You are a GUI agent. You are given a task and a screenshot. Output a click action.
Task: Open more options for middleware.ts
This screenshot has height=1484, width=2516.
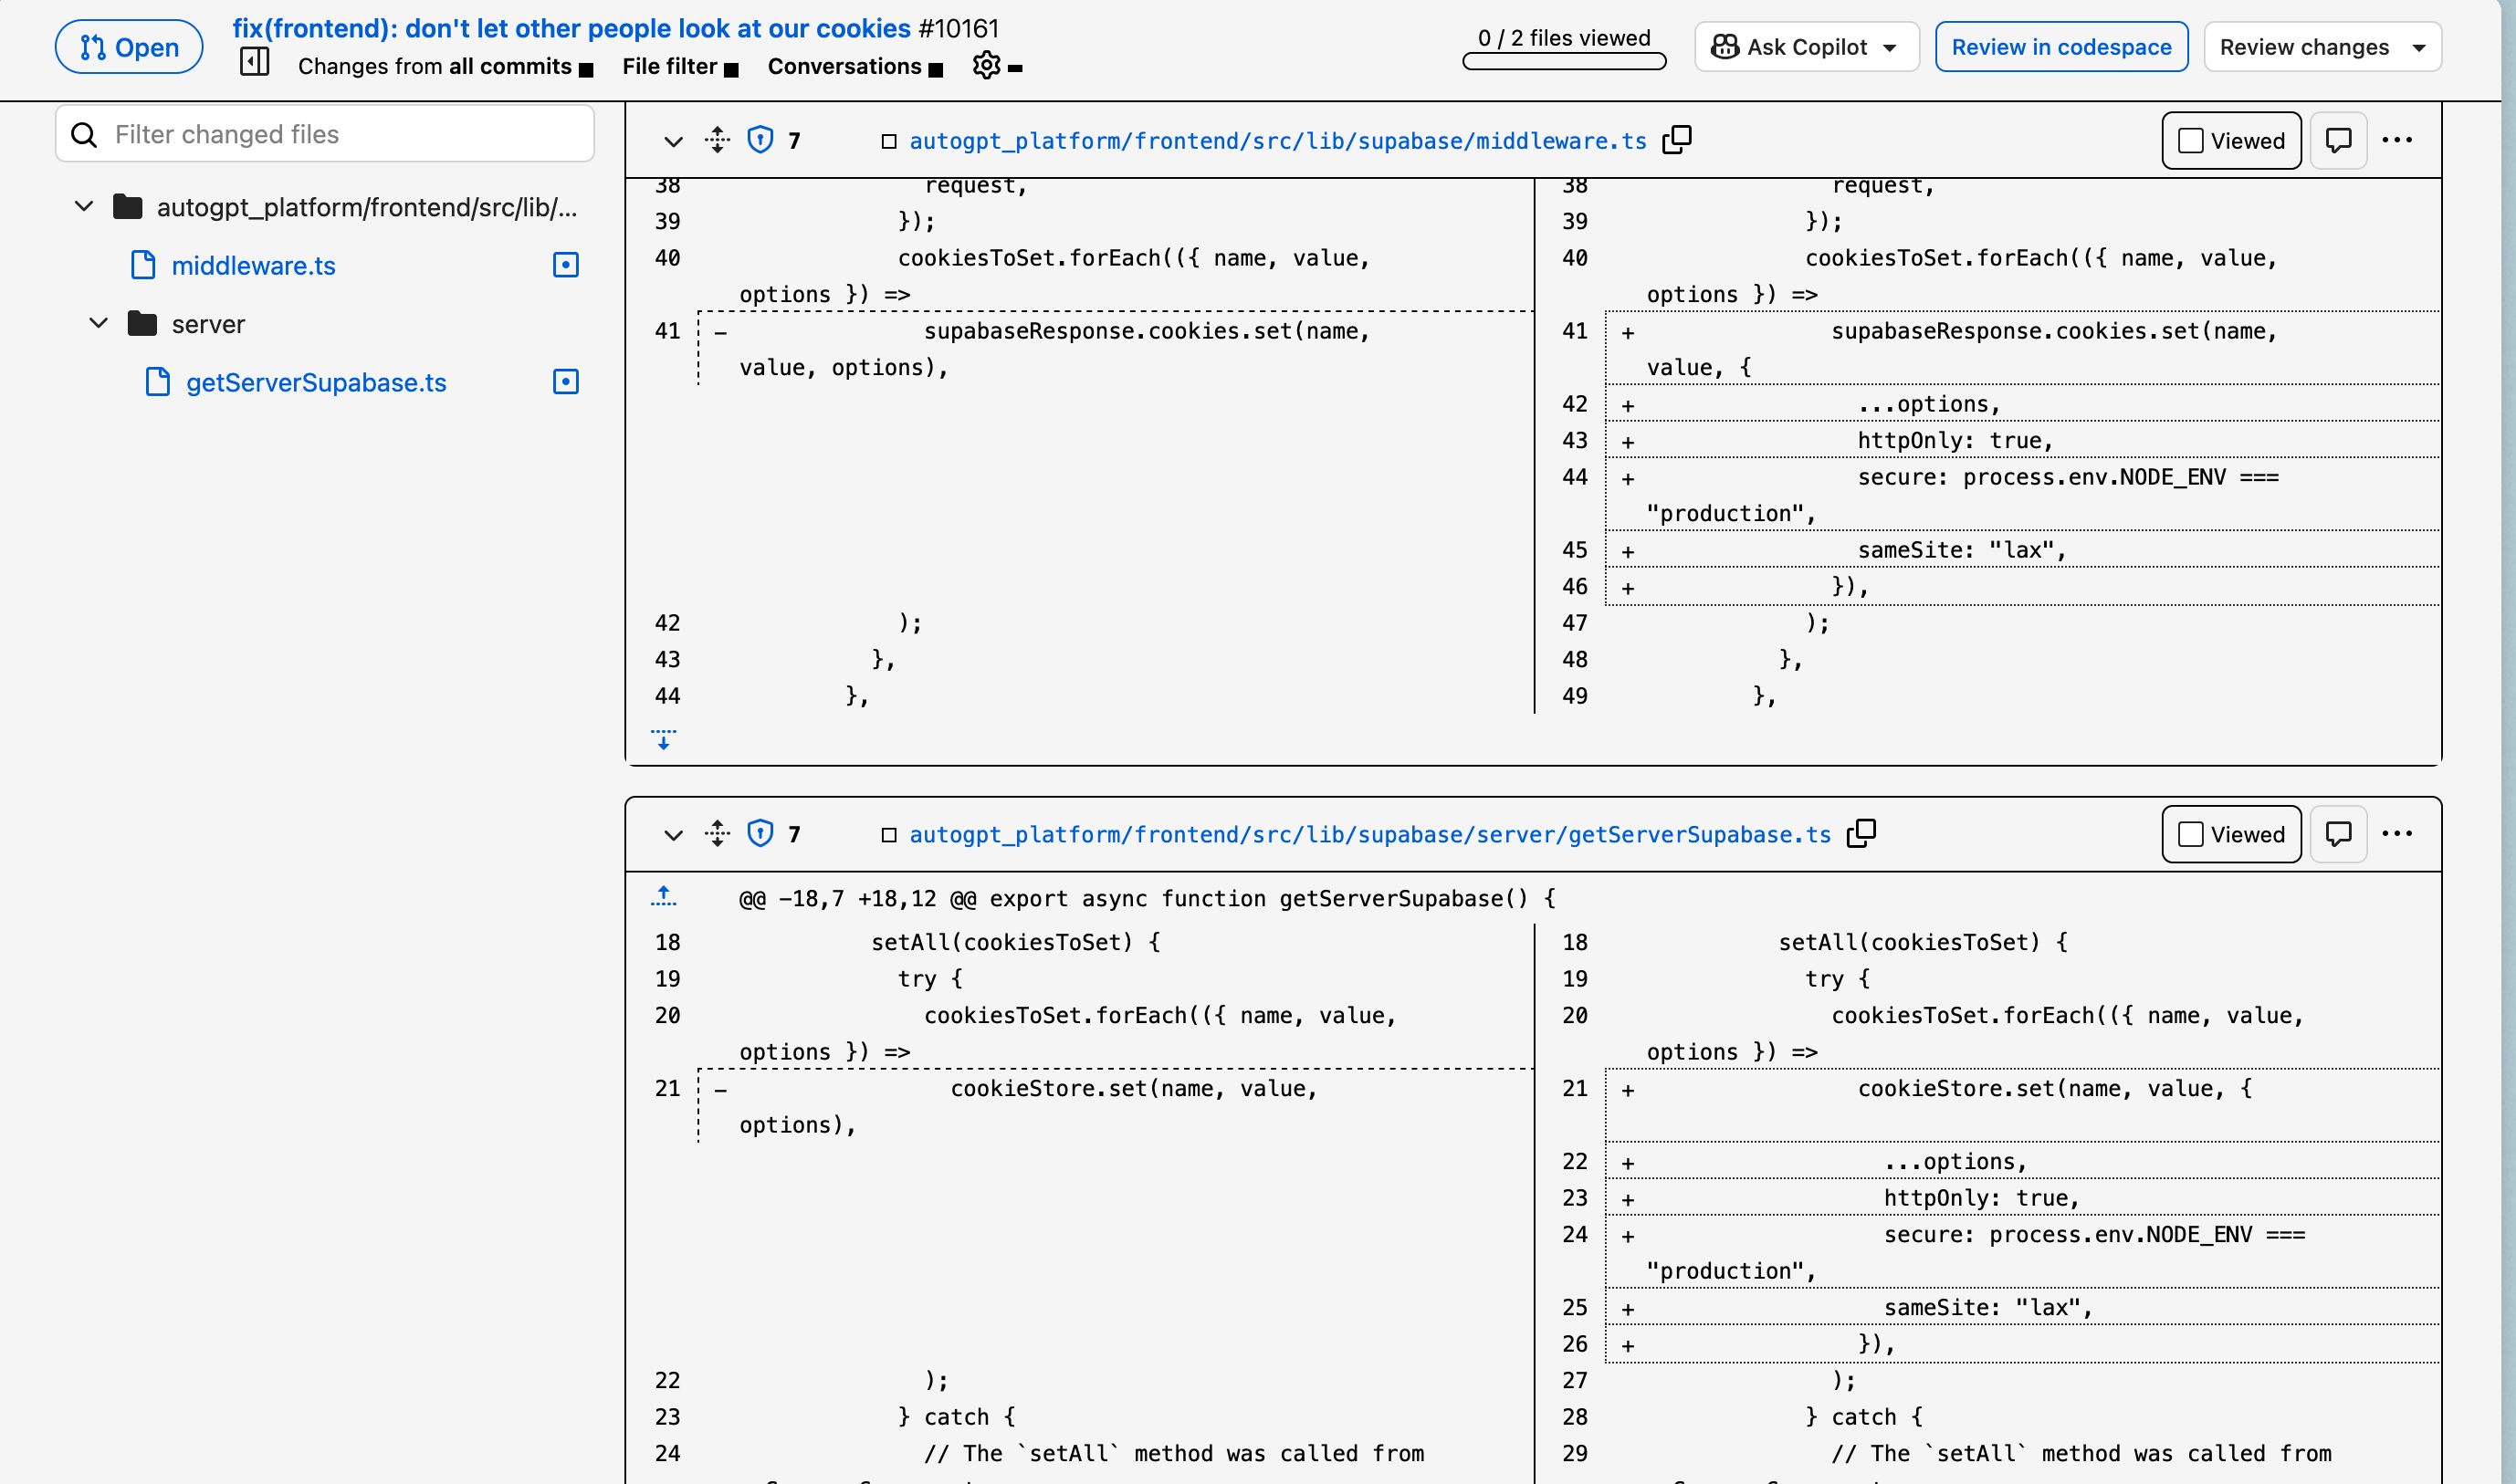(x=2397, y=140)
